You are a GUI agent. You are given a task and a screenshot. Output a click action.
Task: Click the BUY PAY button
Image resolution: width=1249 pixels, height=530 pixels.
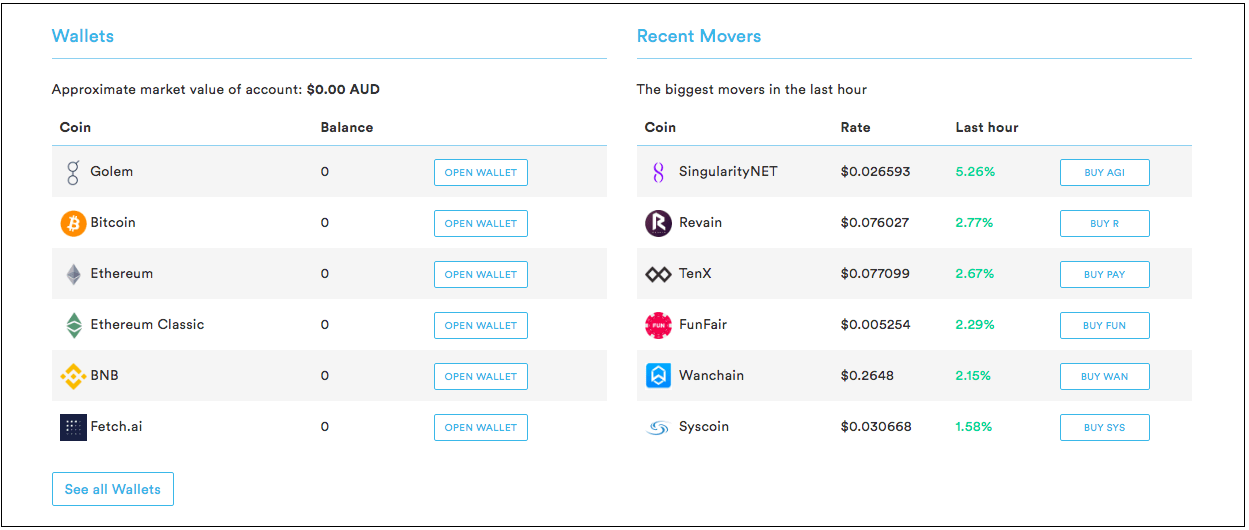pos(1105,274)
